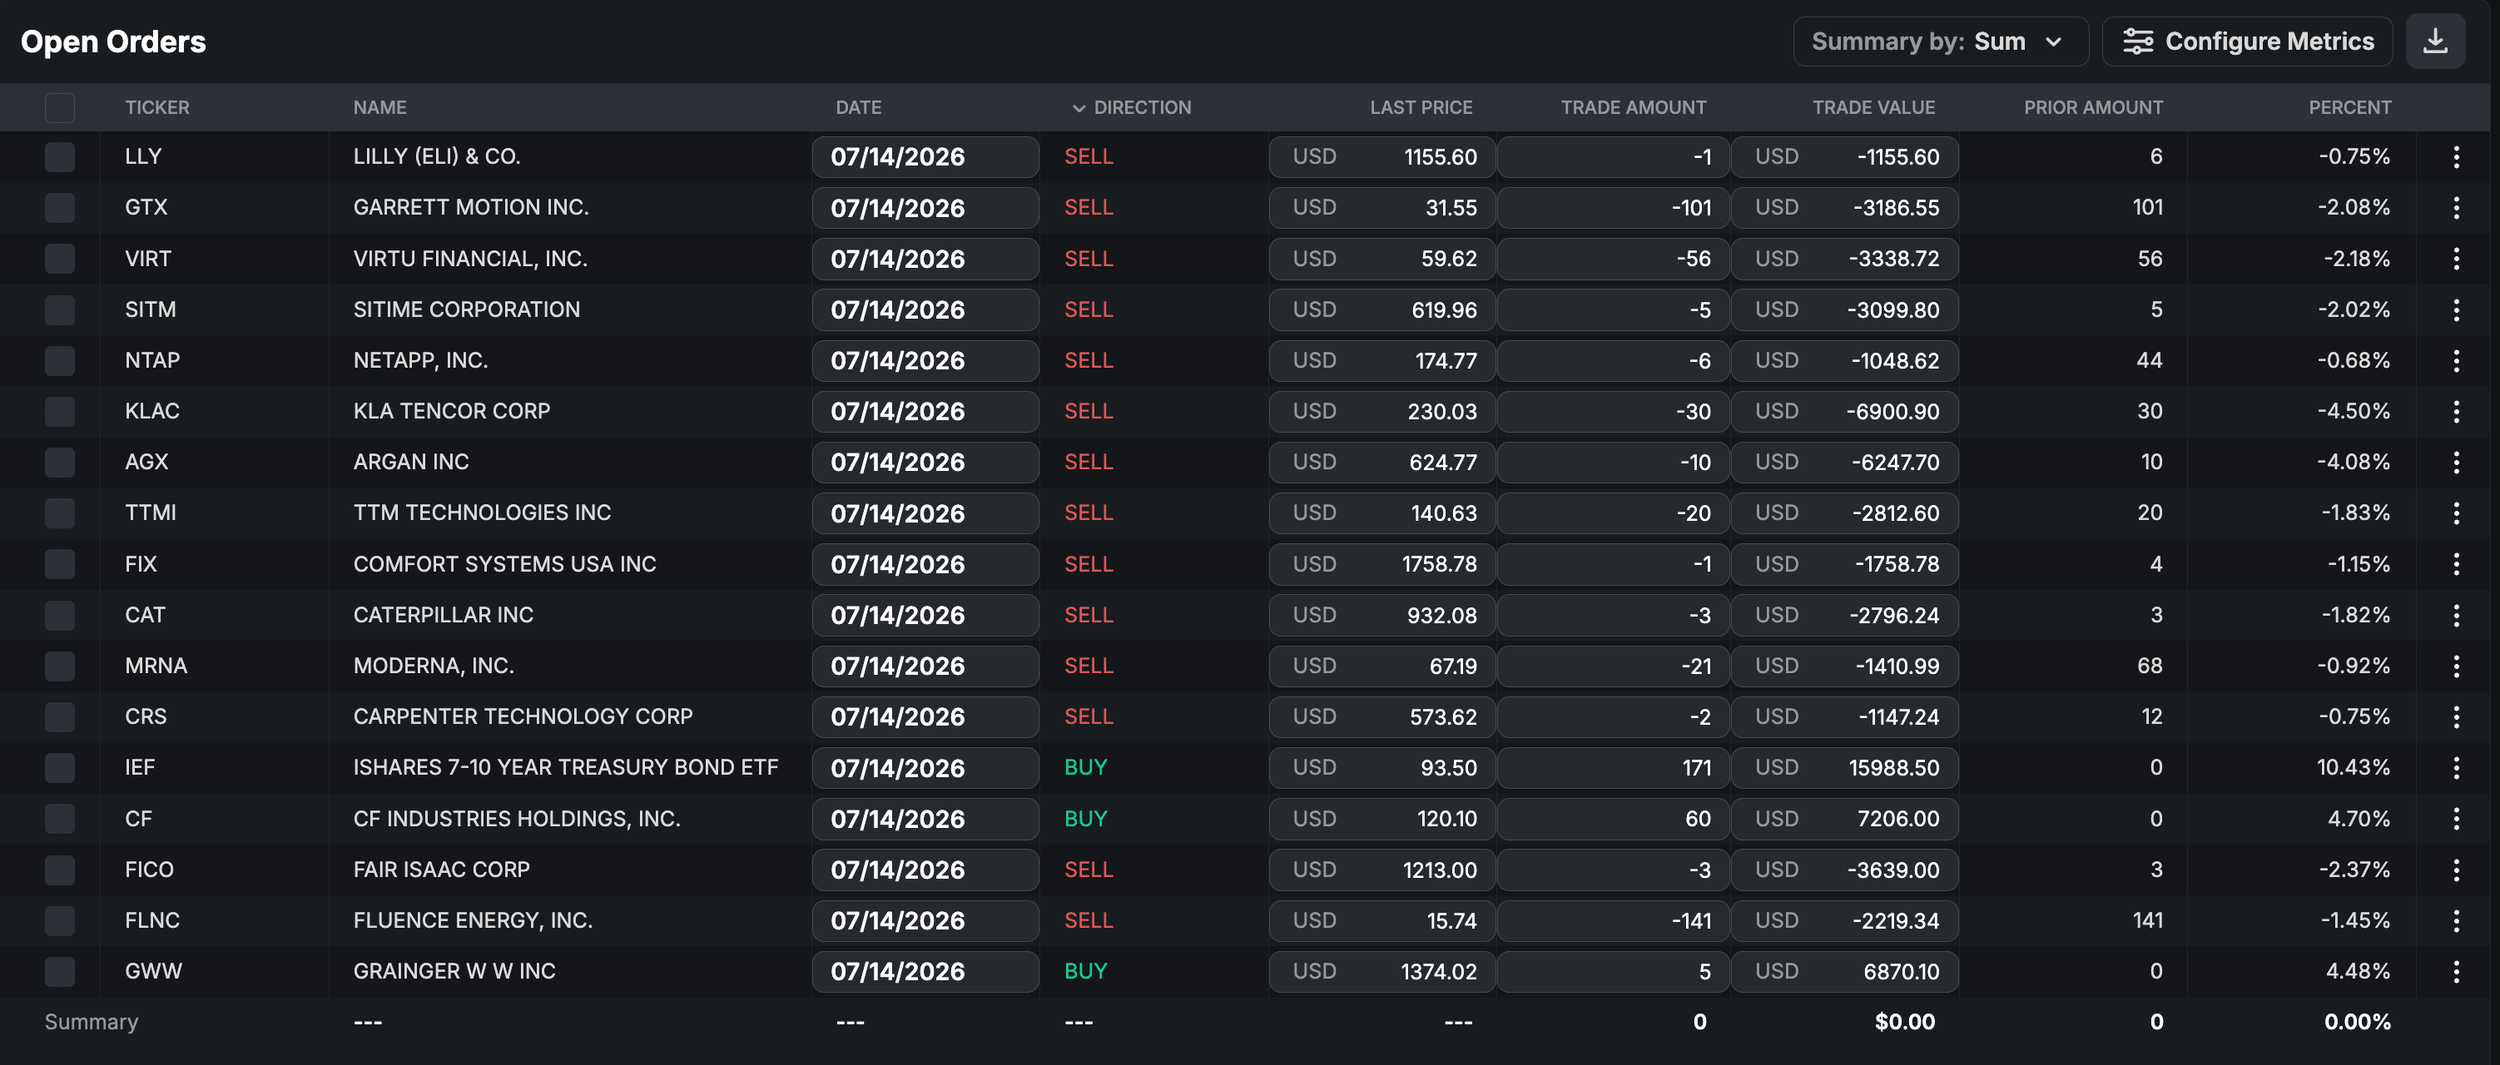
Task: Edit trade amount 171 for IEF
Action: [1613, 768]
